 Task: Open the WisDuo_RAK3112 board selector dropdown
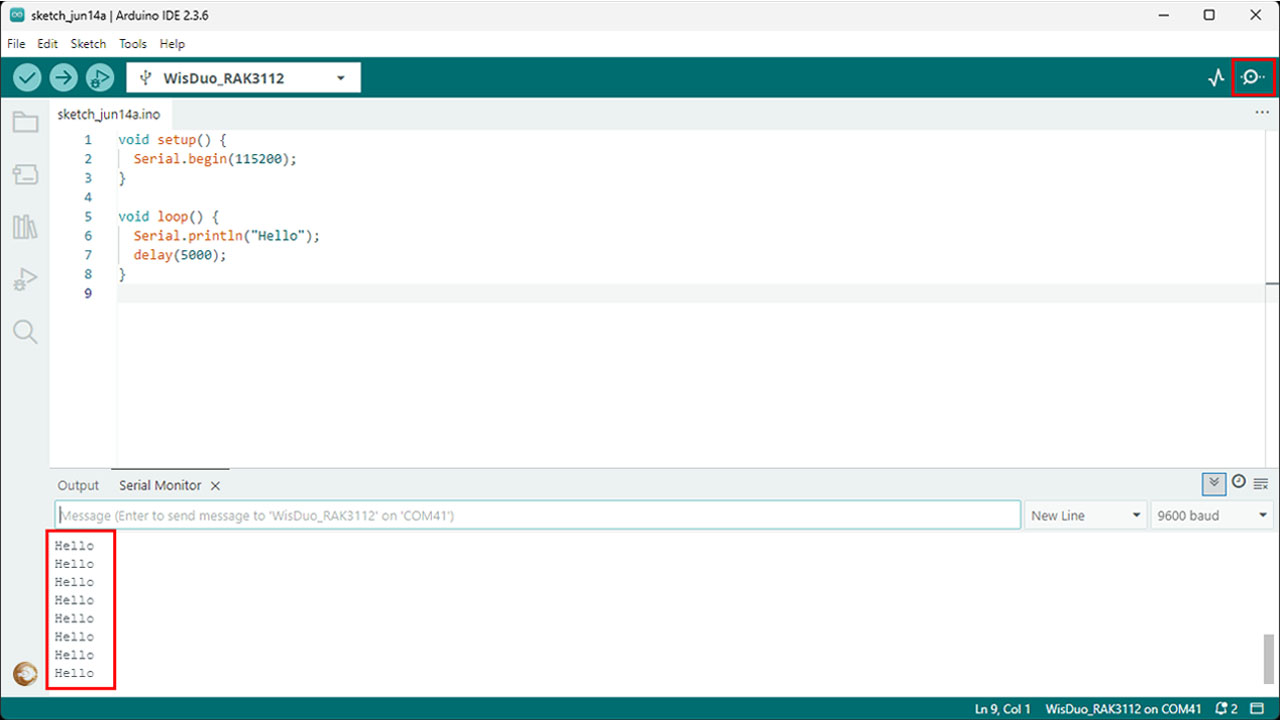243,78
